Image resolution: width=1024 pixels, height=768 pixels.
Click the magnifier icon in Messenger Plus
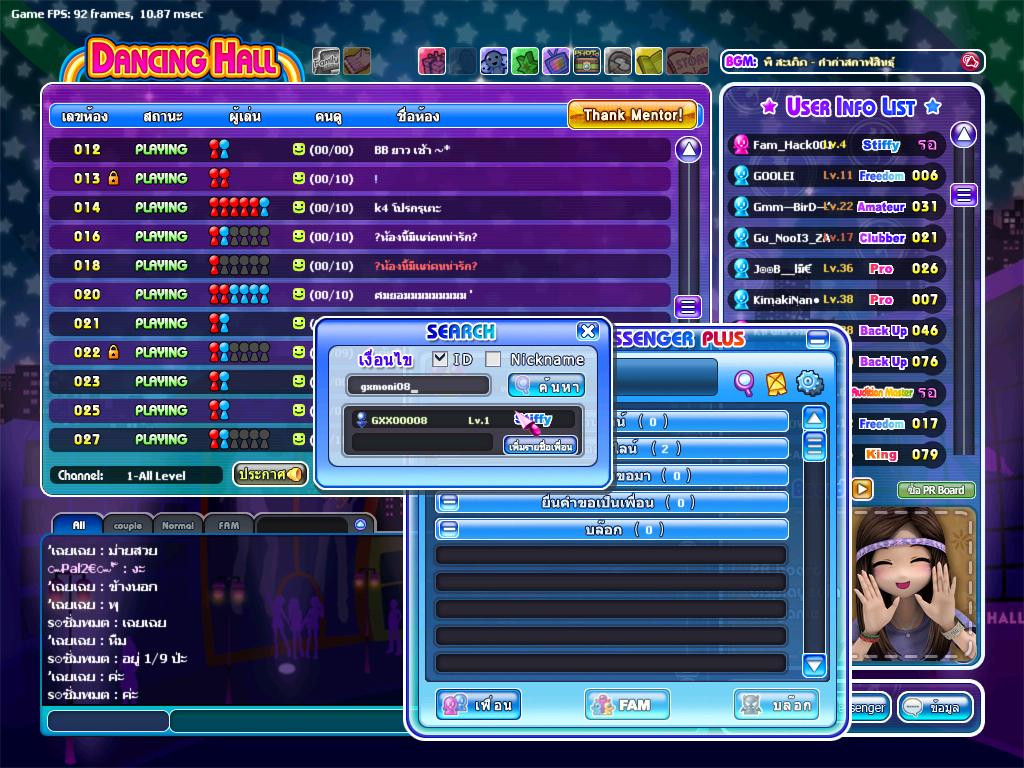coord(744,383)
